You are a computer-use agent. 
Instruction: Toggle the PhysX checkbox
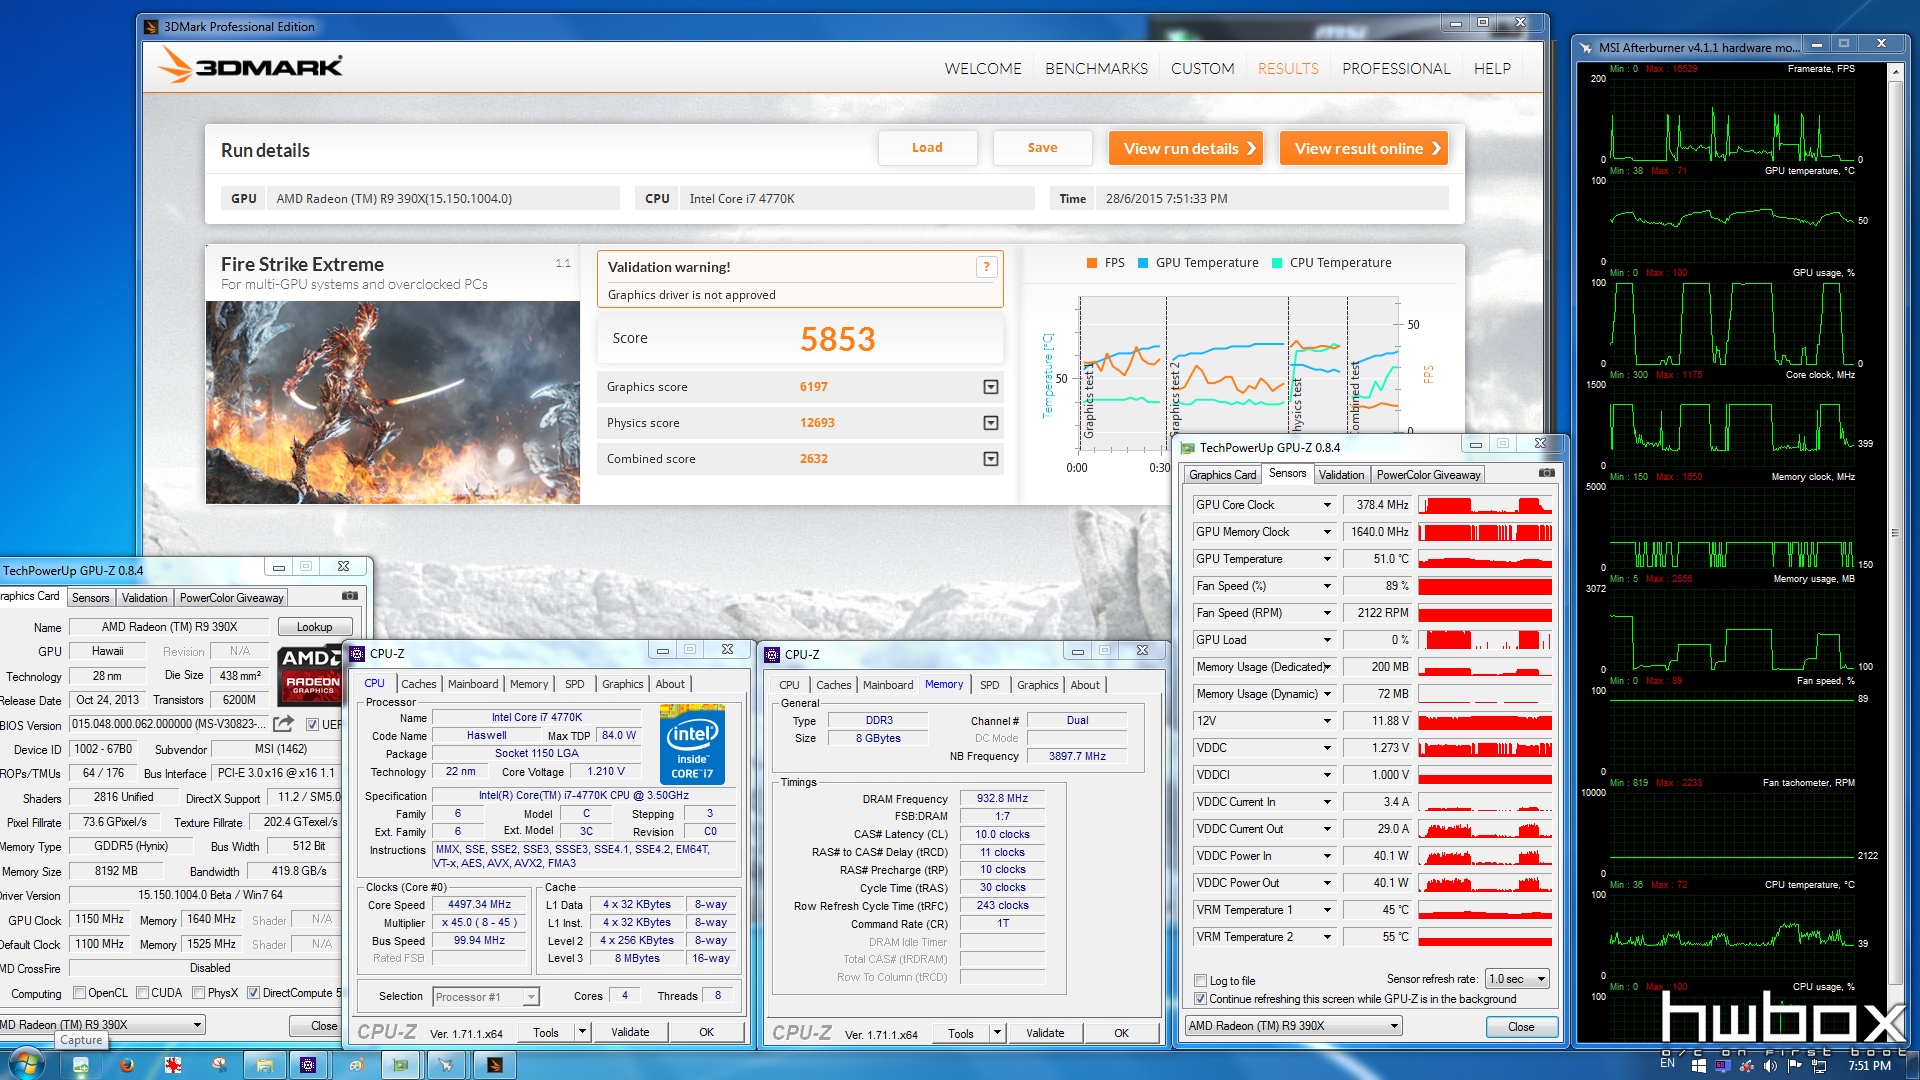coord(199,993)
